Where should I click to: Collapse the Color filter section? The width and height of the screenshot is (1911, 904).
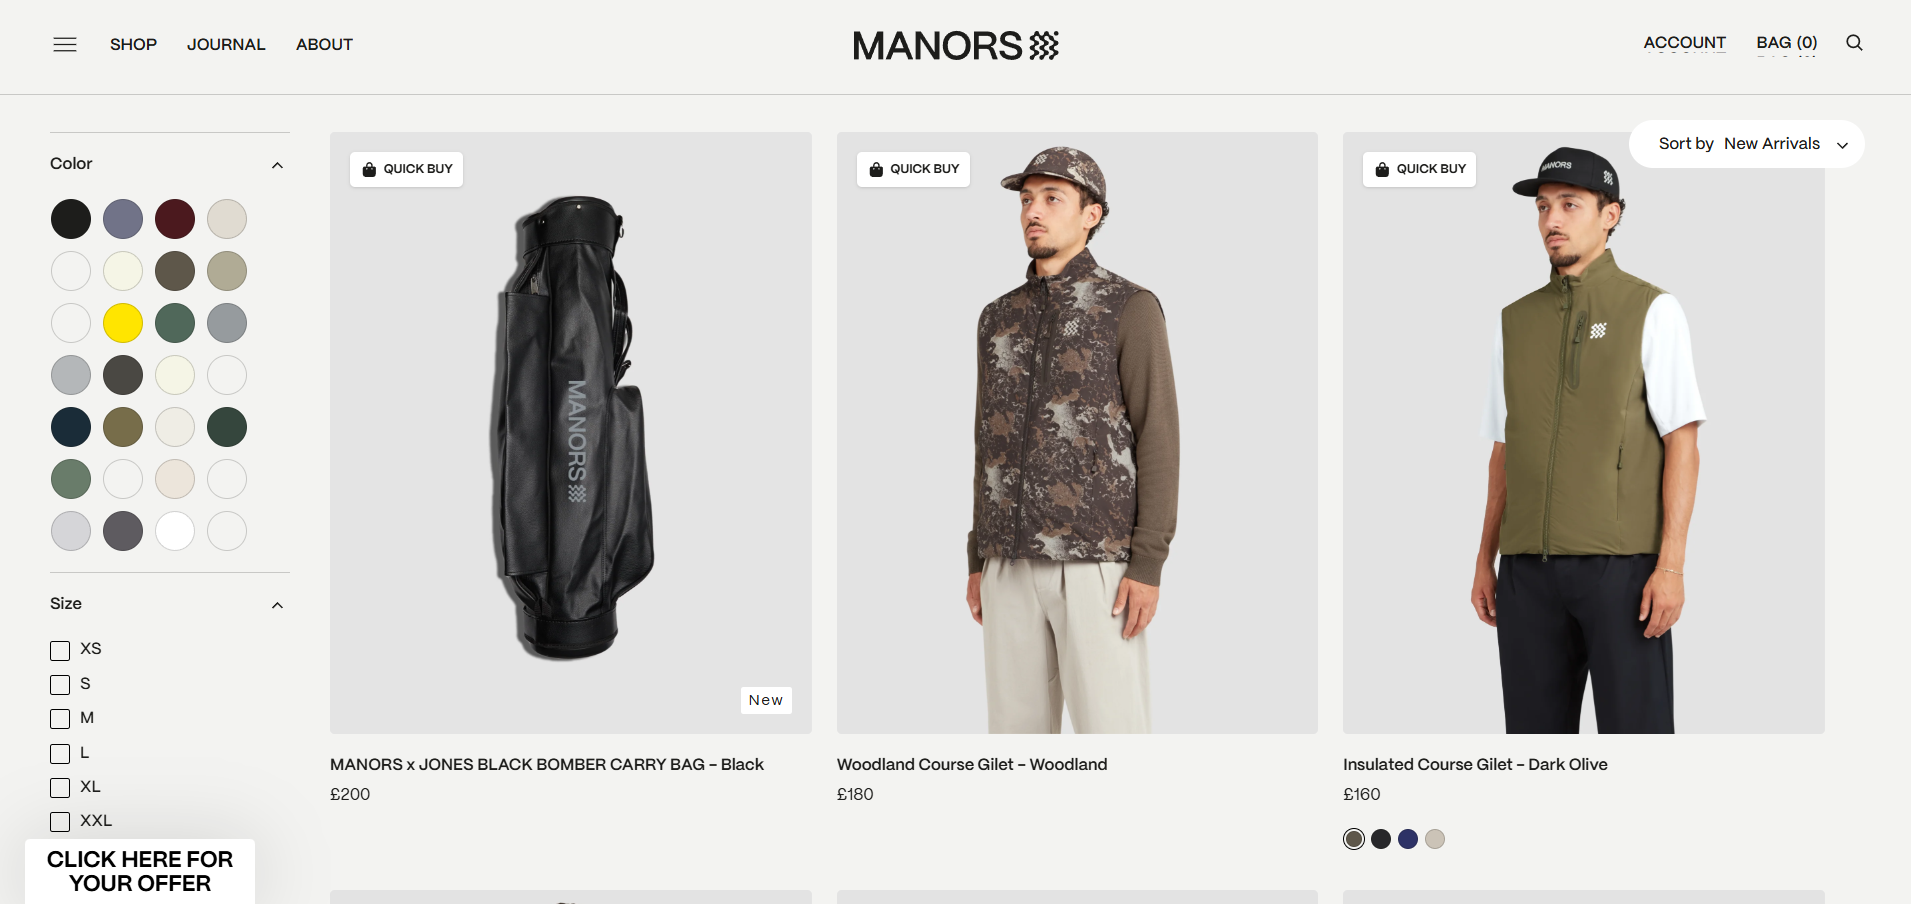coord(278,165)
